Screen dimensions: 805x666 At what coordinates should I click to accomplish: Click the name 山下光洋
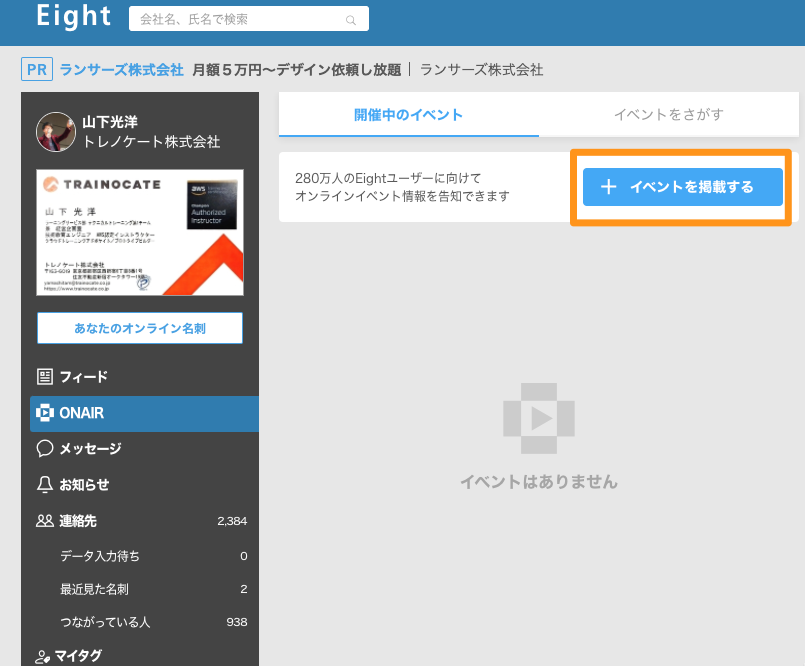click(x=110, y=122)
